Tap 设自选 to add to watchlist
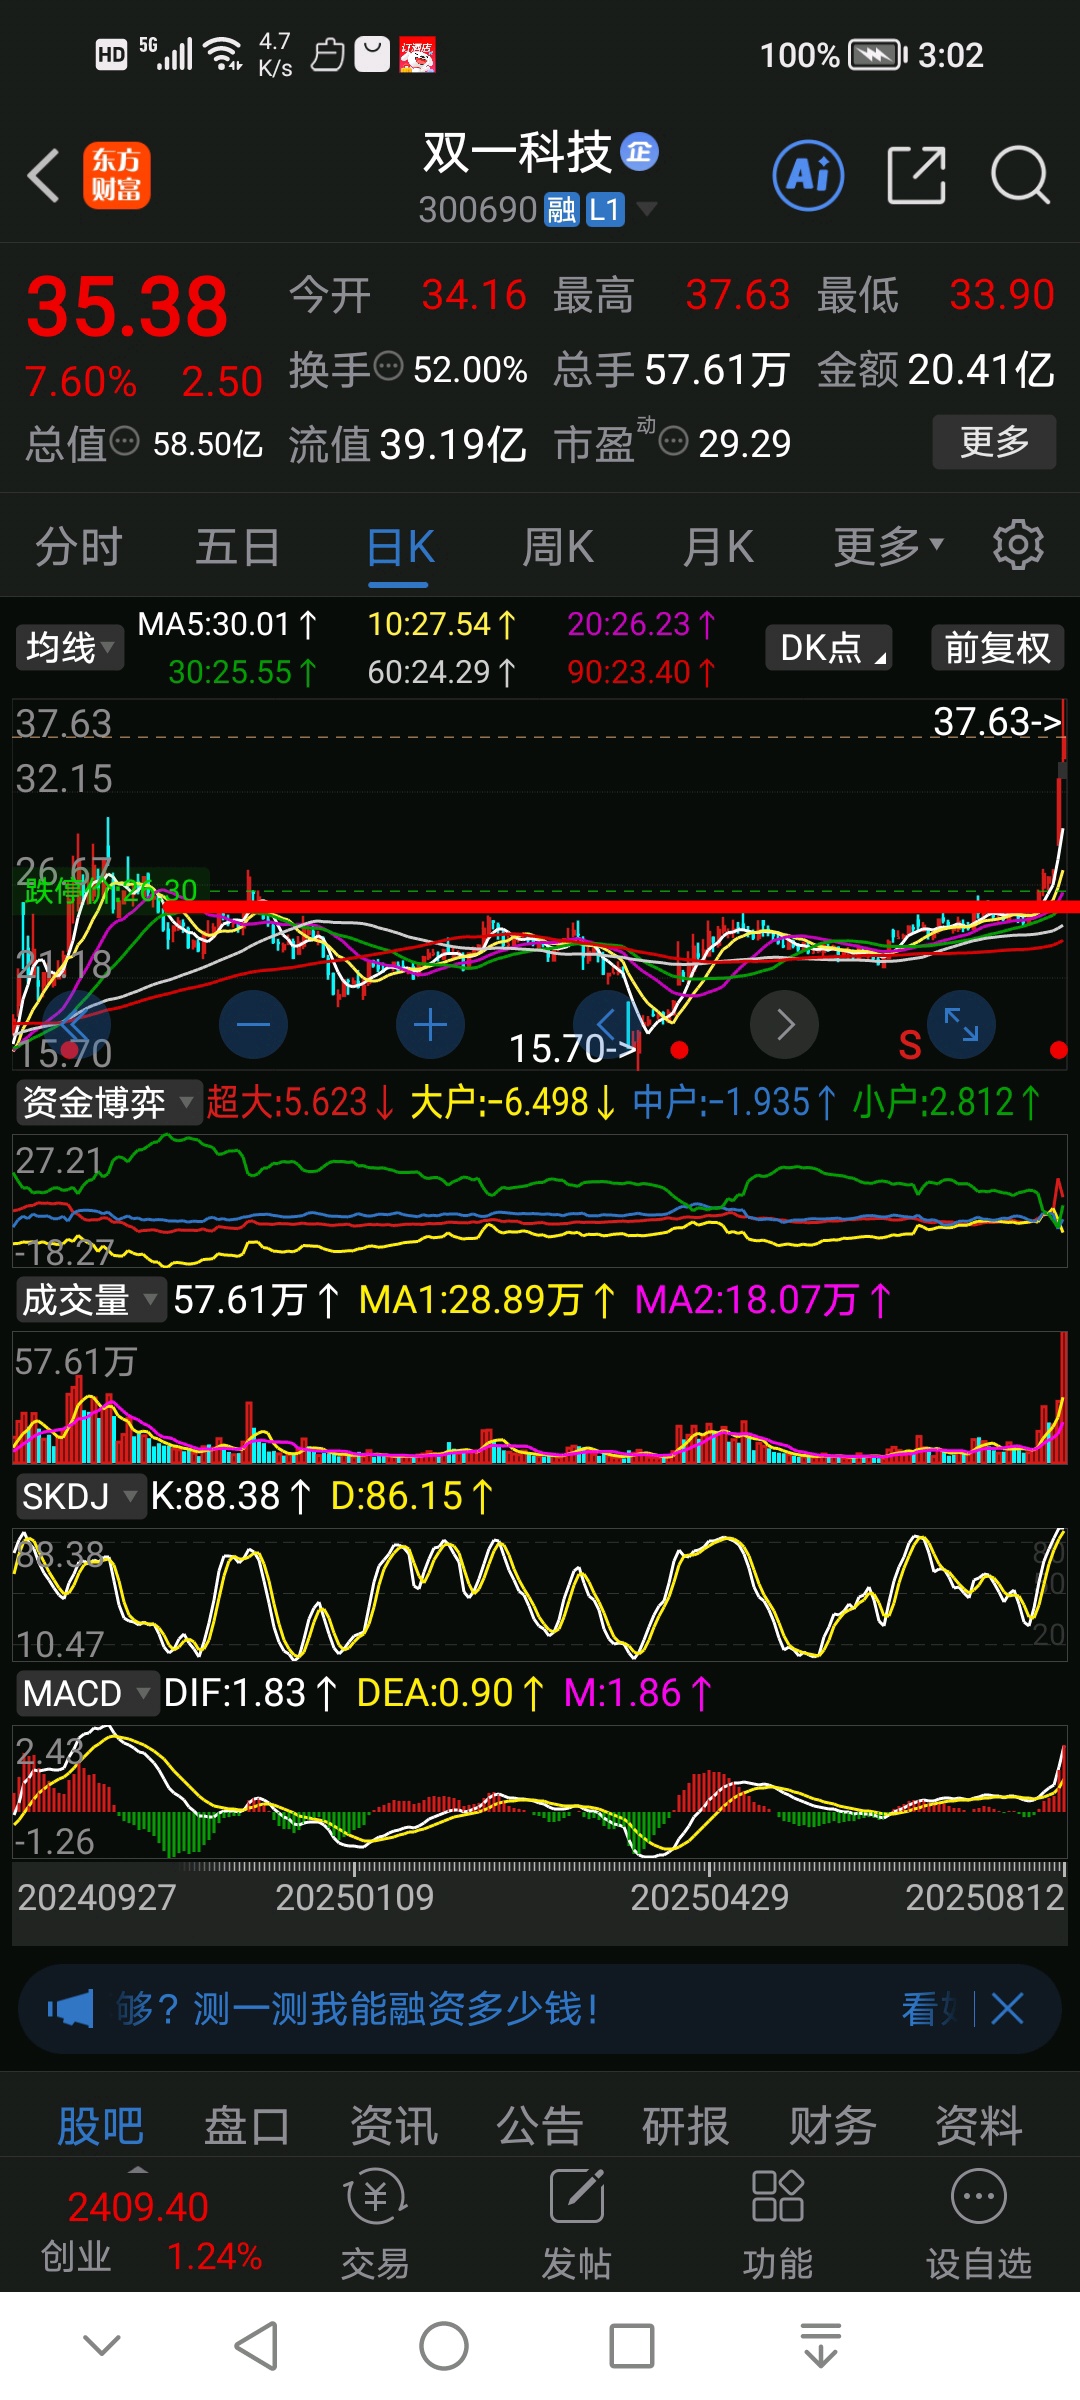 [x=979, y=2225]
